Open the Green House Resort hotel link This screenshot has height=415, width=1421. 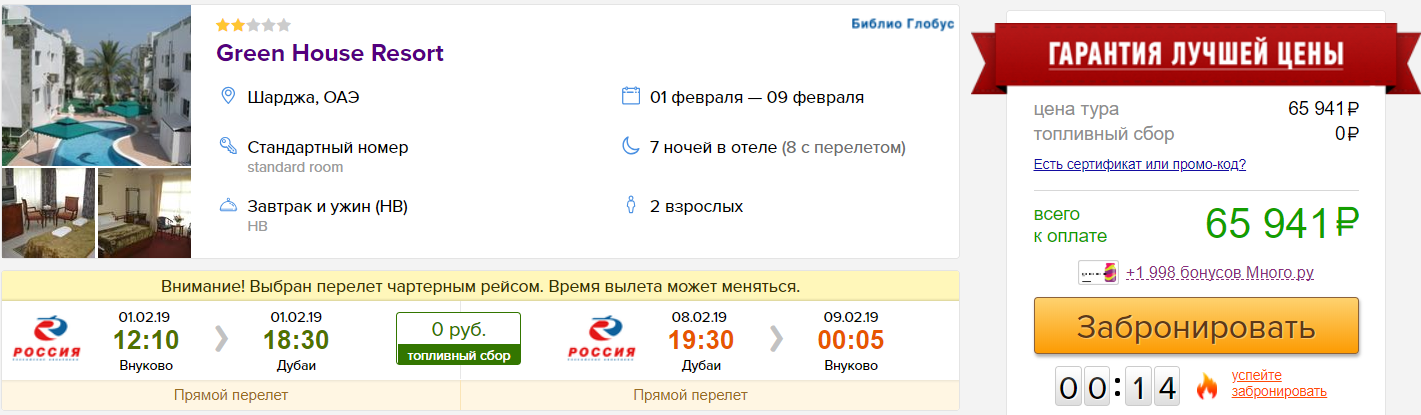(x=330, y=53)
